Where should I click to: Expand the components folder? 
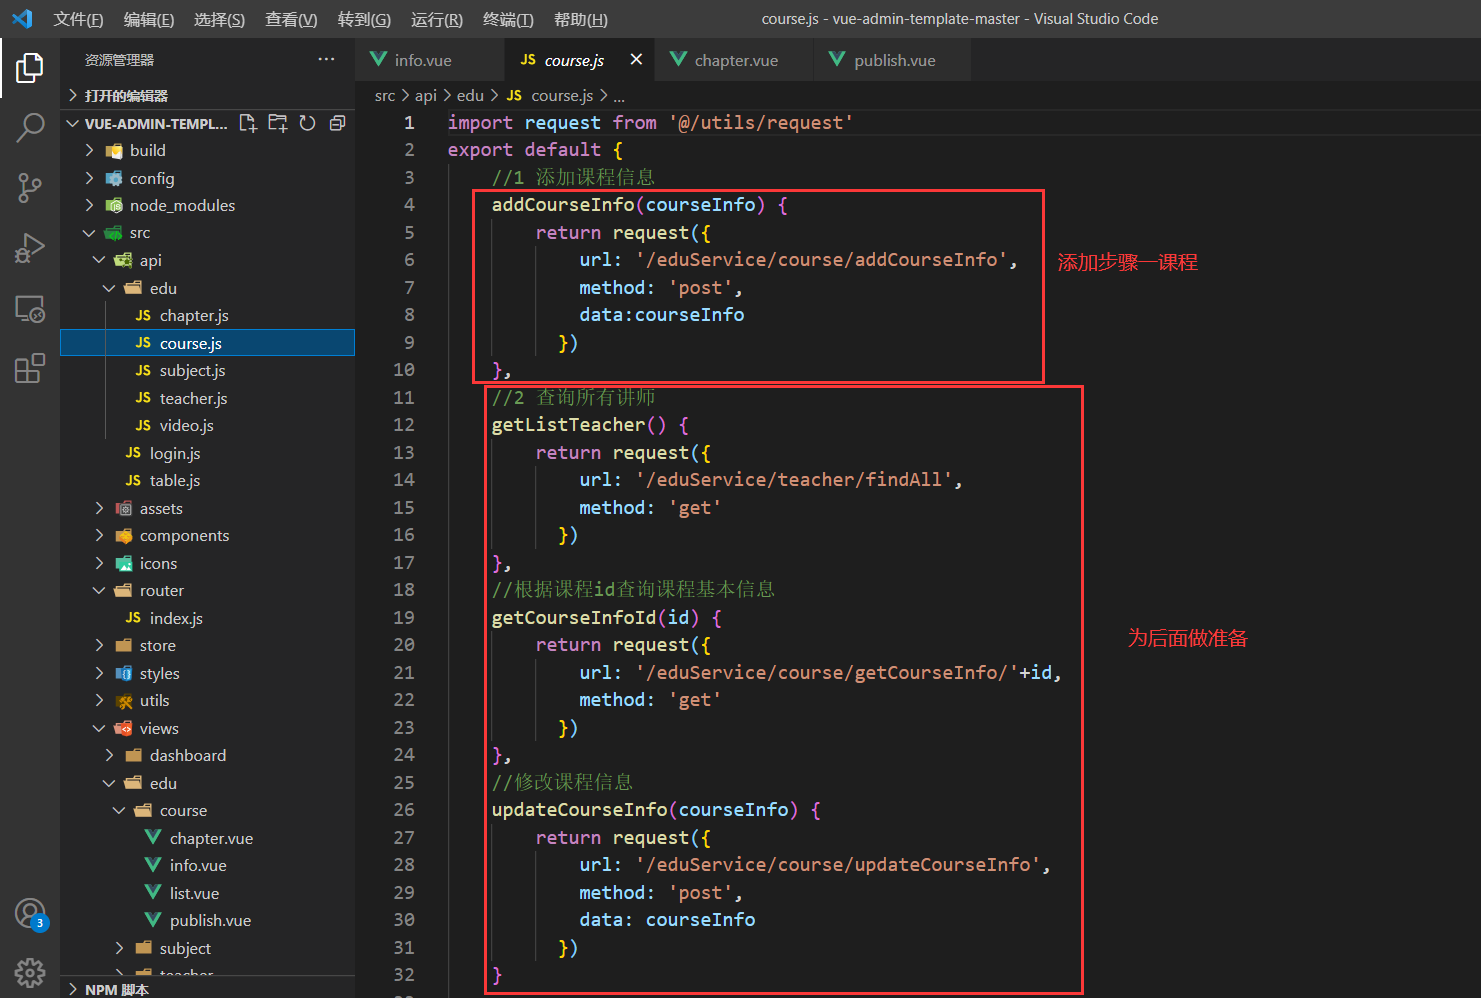[x=207, y=535]
